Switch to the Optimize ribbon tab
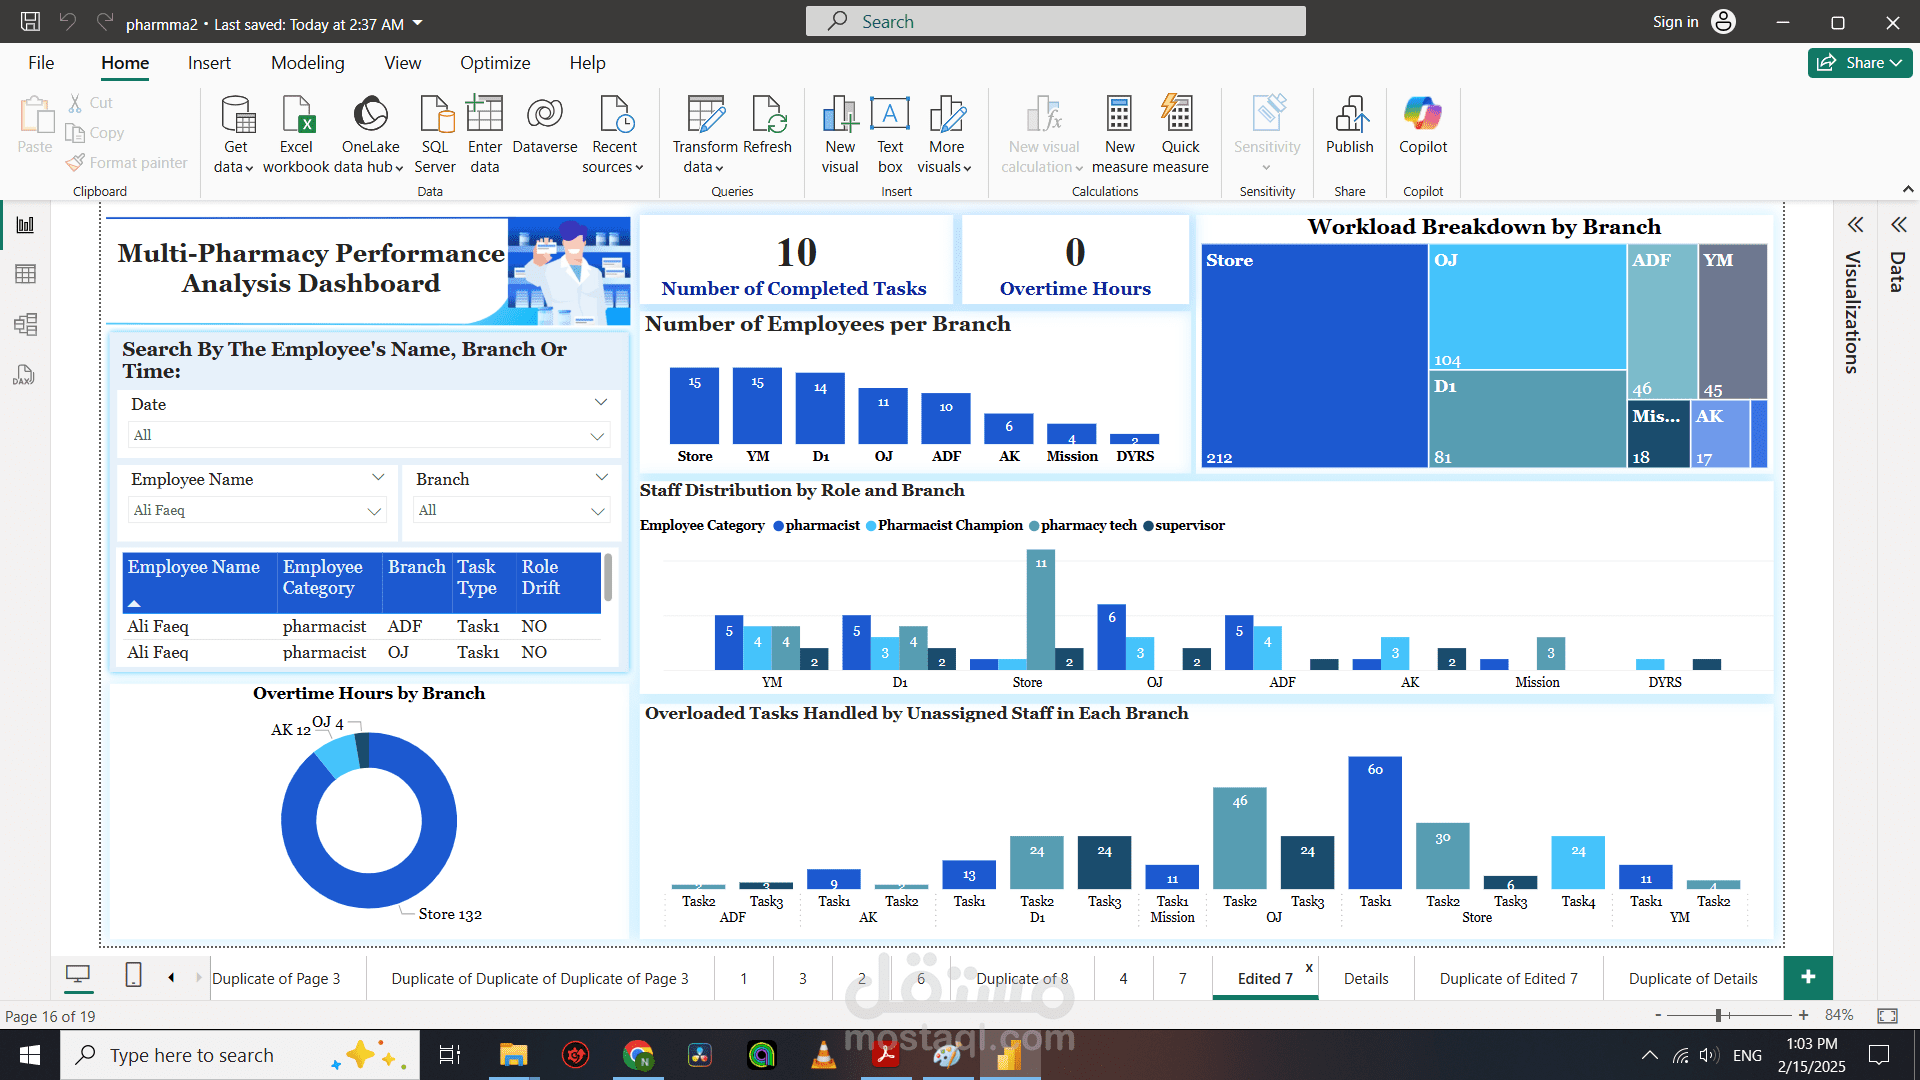Image resolution: width=1920 pixels, height=1080 pixels. click(x=495, y=62)
